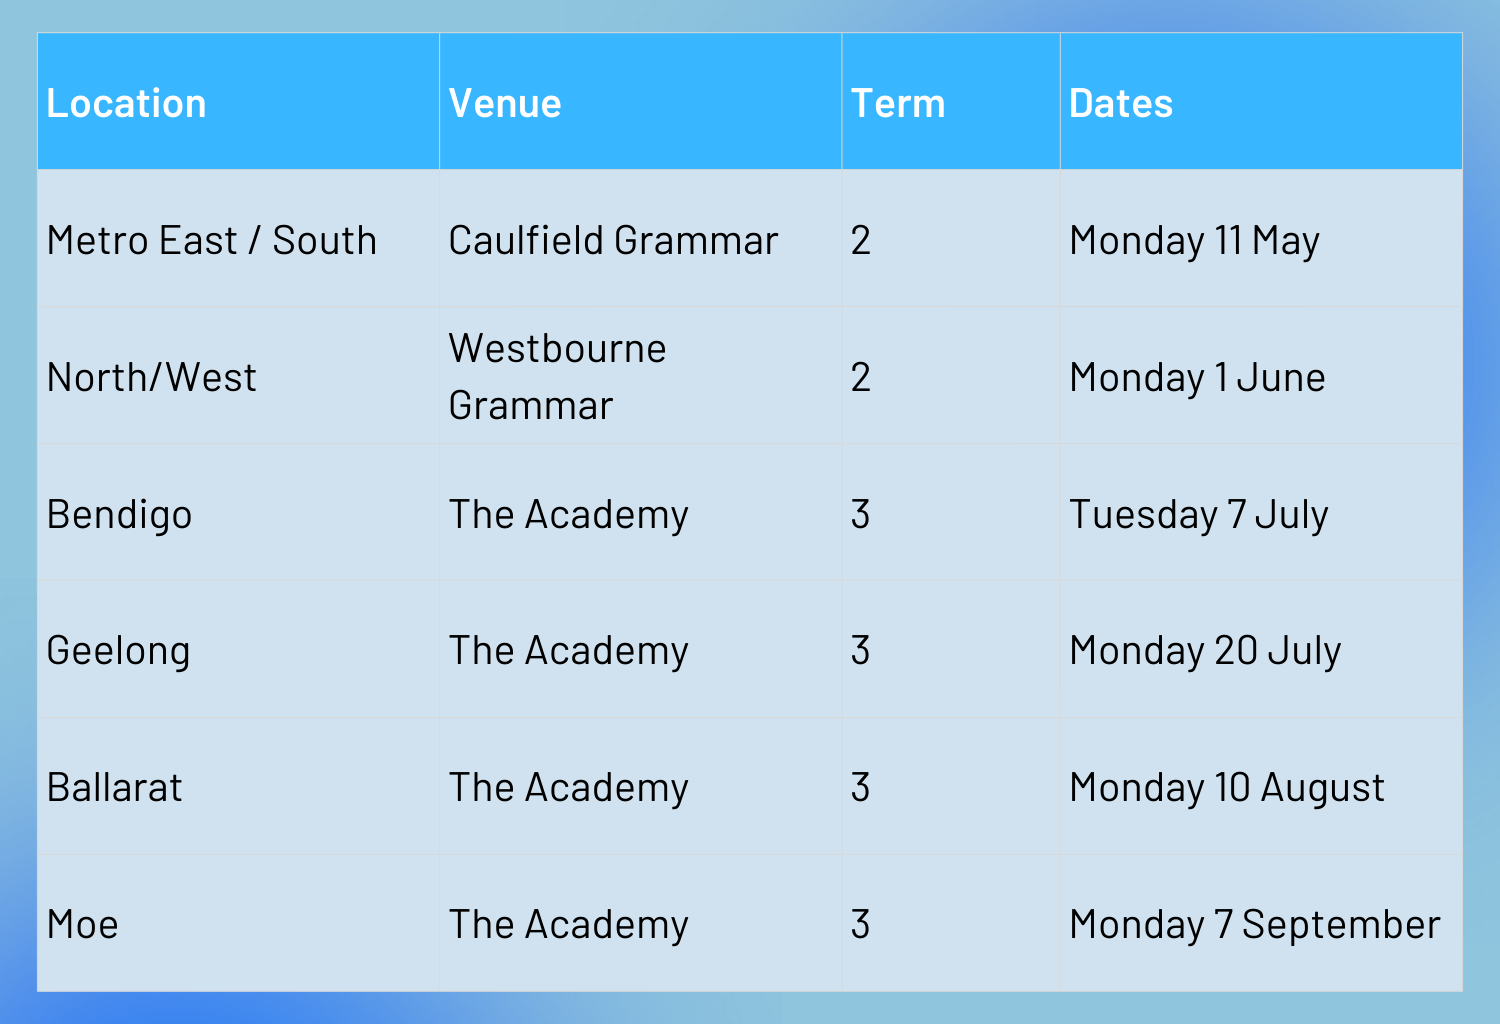The width and height of the screenshot is (1500, 1024).
Task: Select the Monday 20 July date
Action: click(1205, 651)
